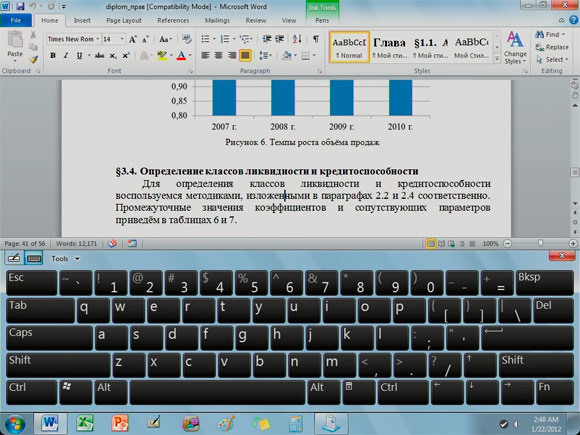Click zoom out minus button

click(x=508, y=243)
